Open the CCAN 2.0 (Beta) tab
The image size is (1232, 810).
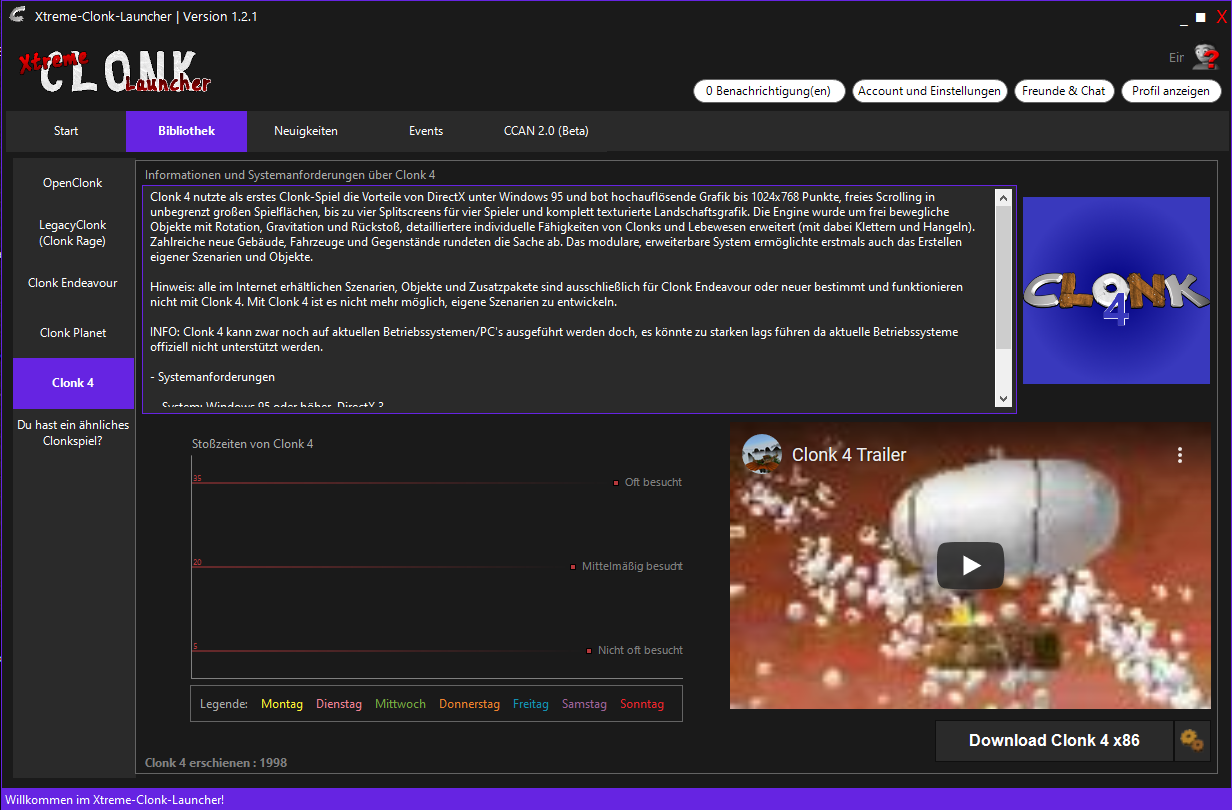pyautogui.click(x=546, y=131)
